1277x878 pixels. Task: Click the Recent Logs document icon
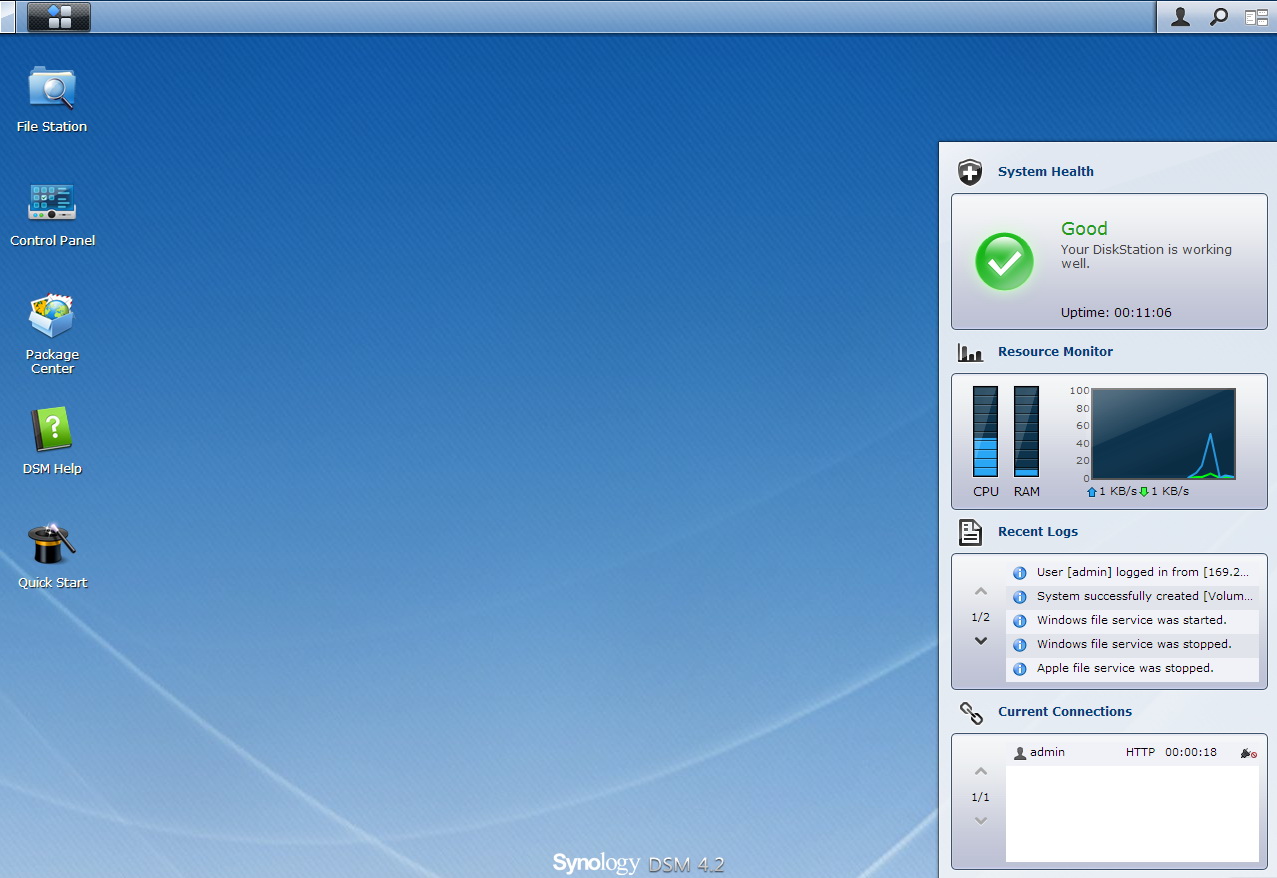(970, 532)
